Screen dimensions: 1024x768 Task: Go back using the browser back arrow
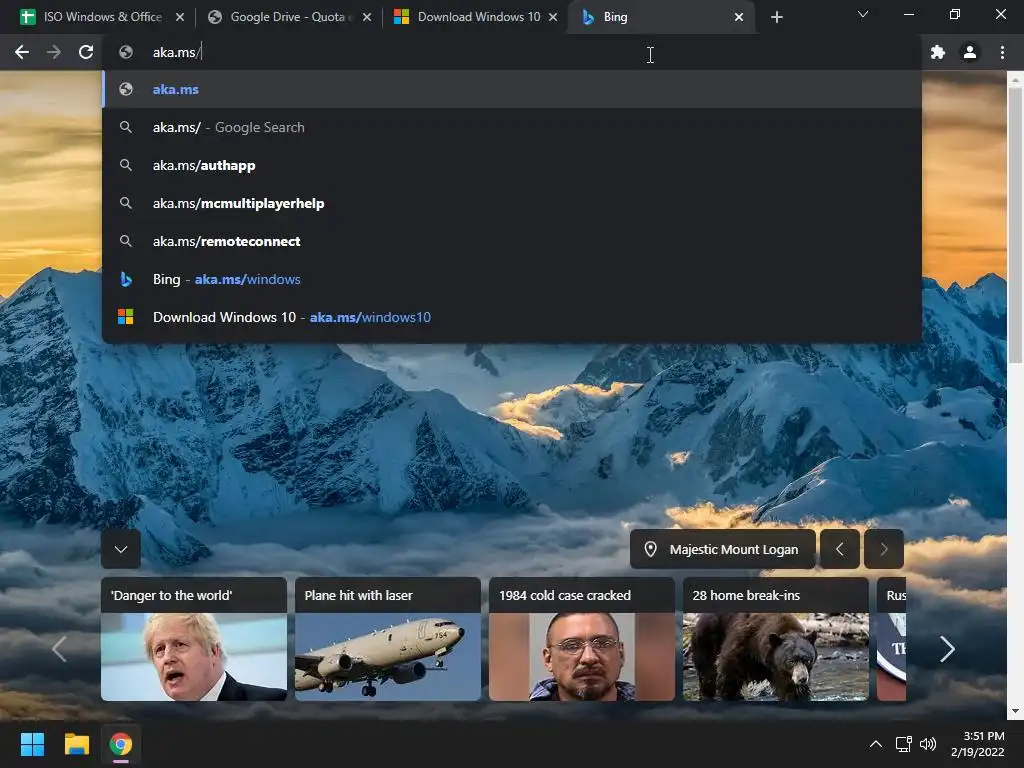coord(22,52)
